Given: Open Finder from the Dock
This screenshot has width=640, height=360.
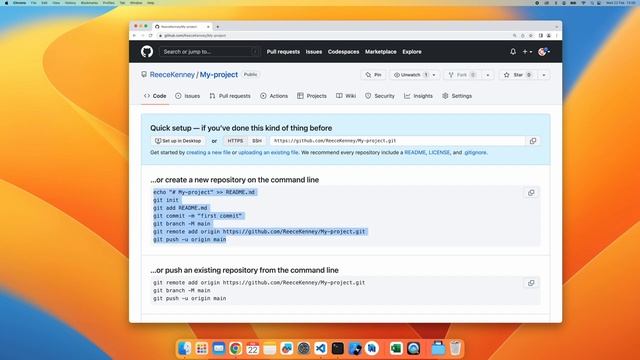Looking at the screenshot, I should (x=184, y=348).
